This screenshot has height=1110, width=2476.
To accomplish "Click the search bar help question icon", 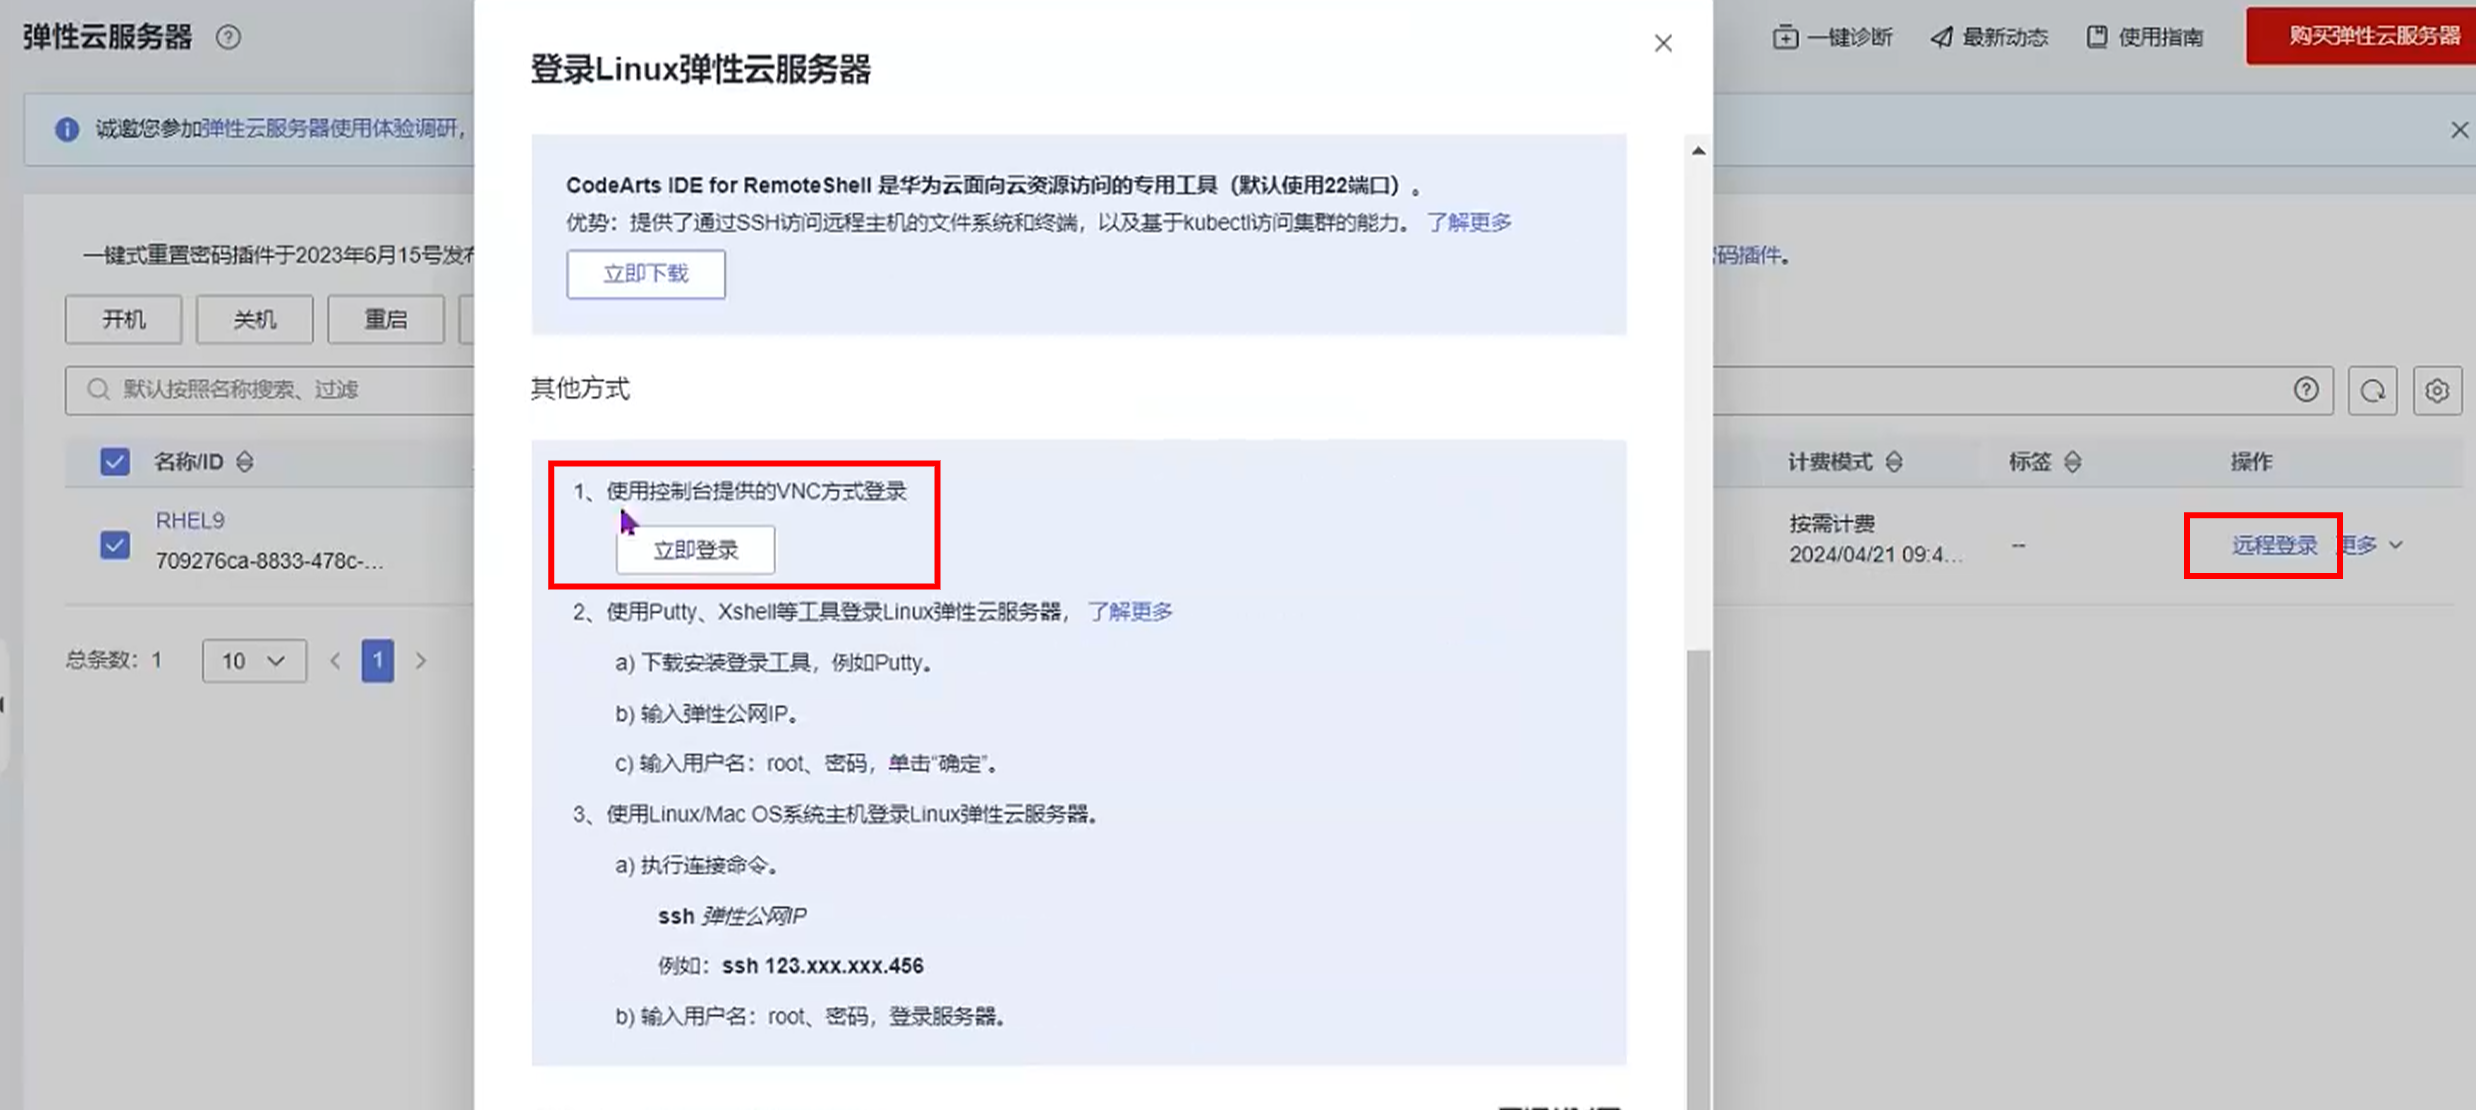I will point(2306,390).
